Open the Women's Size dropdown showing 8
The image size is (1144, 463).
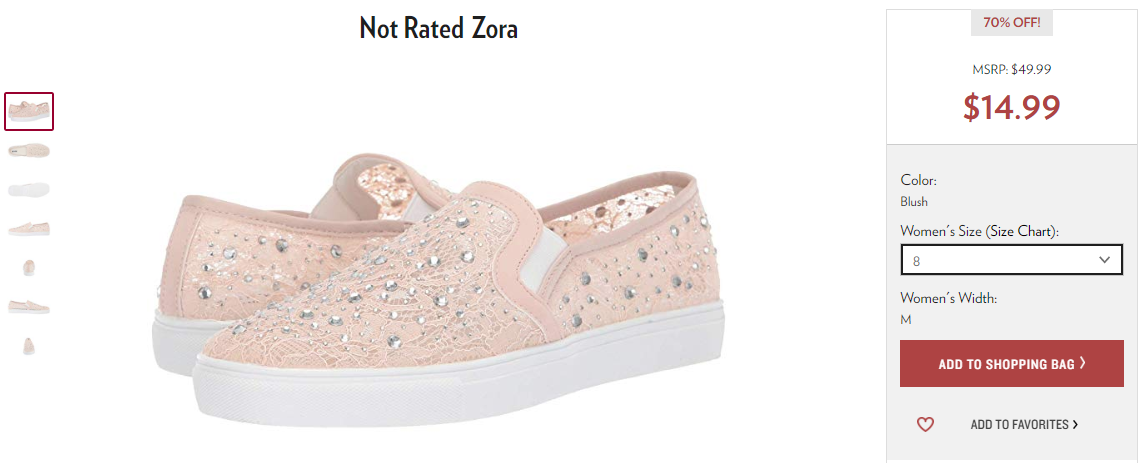tap(1011, 260)
